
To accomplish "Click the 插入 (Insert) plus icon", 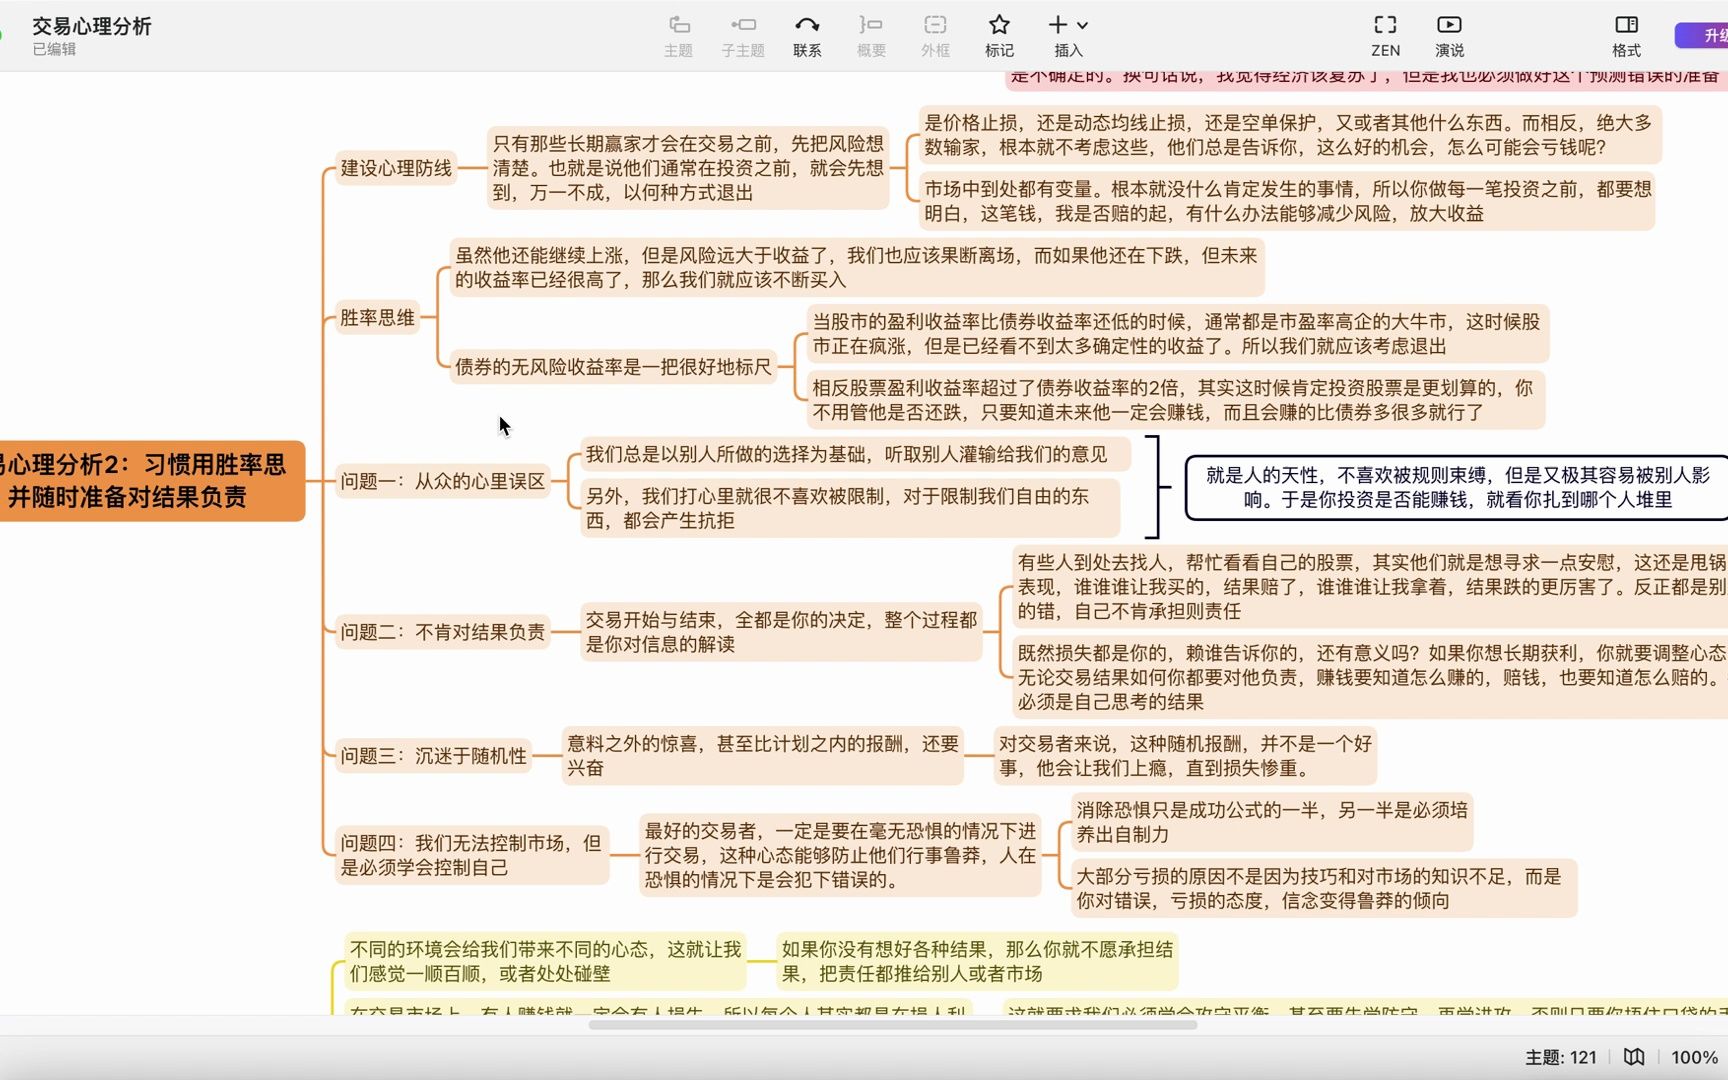I will [x=1058, y=25].
